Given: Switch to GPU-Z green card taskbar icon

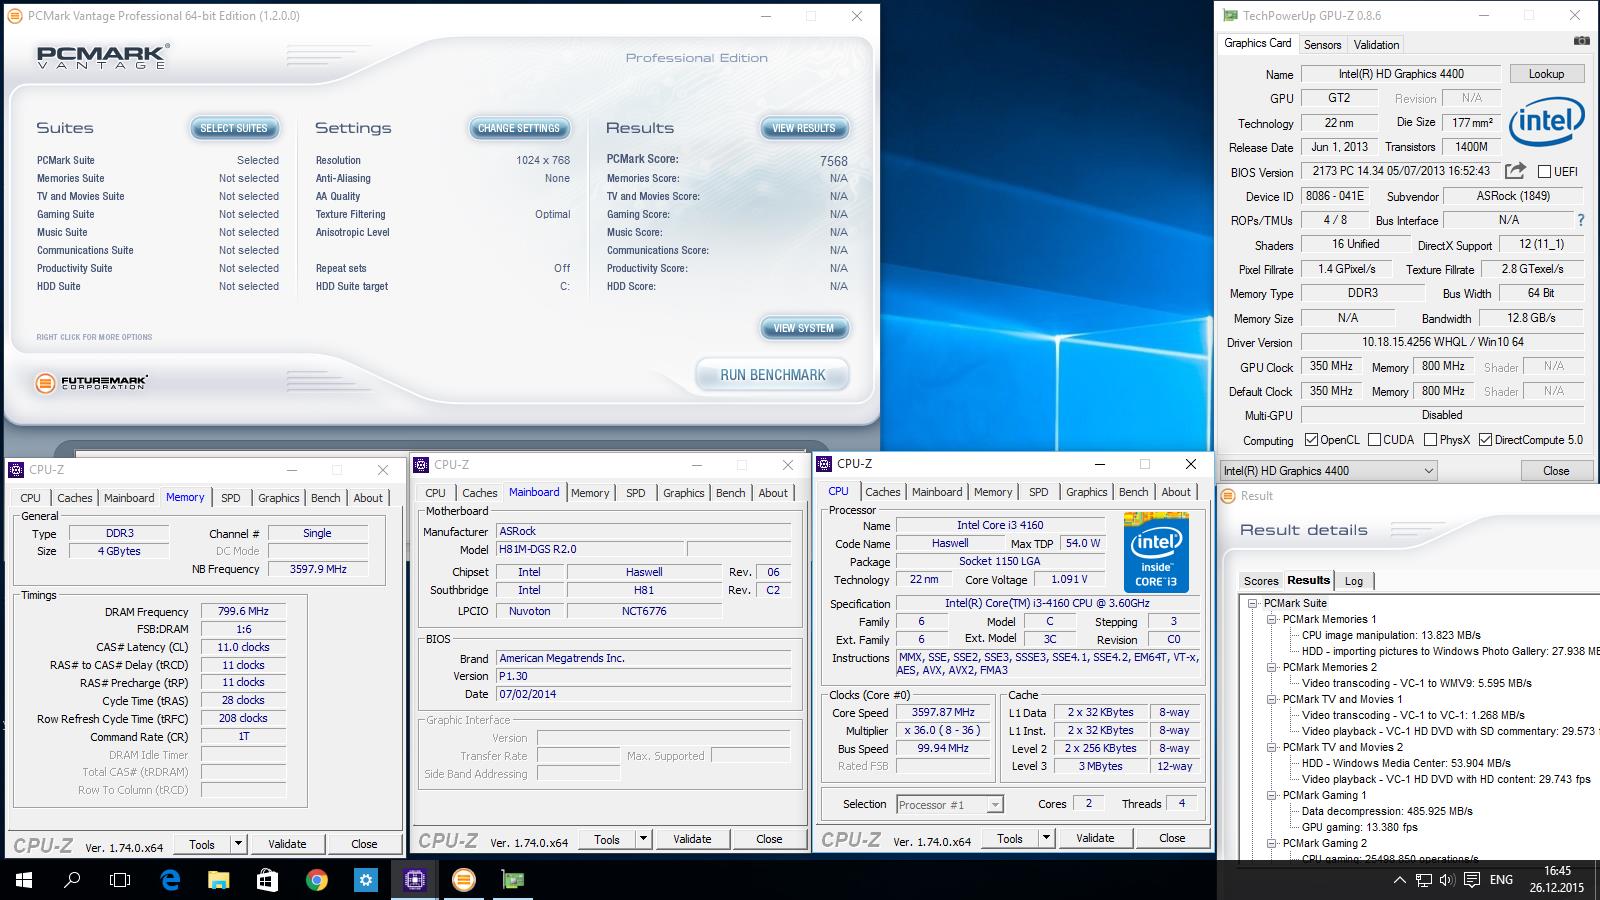Looking at the screenshot, I should coord(512,880).
